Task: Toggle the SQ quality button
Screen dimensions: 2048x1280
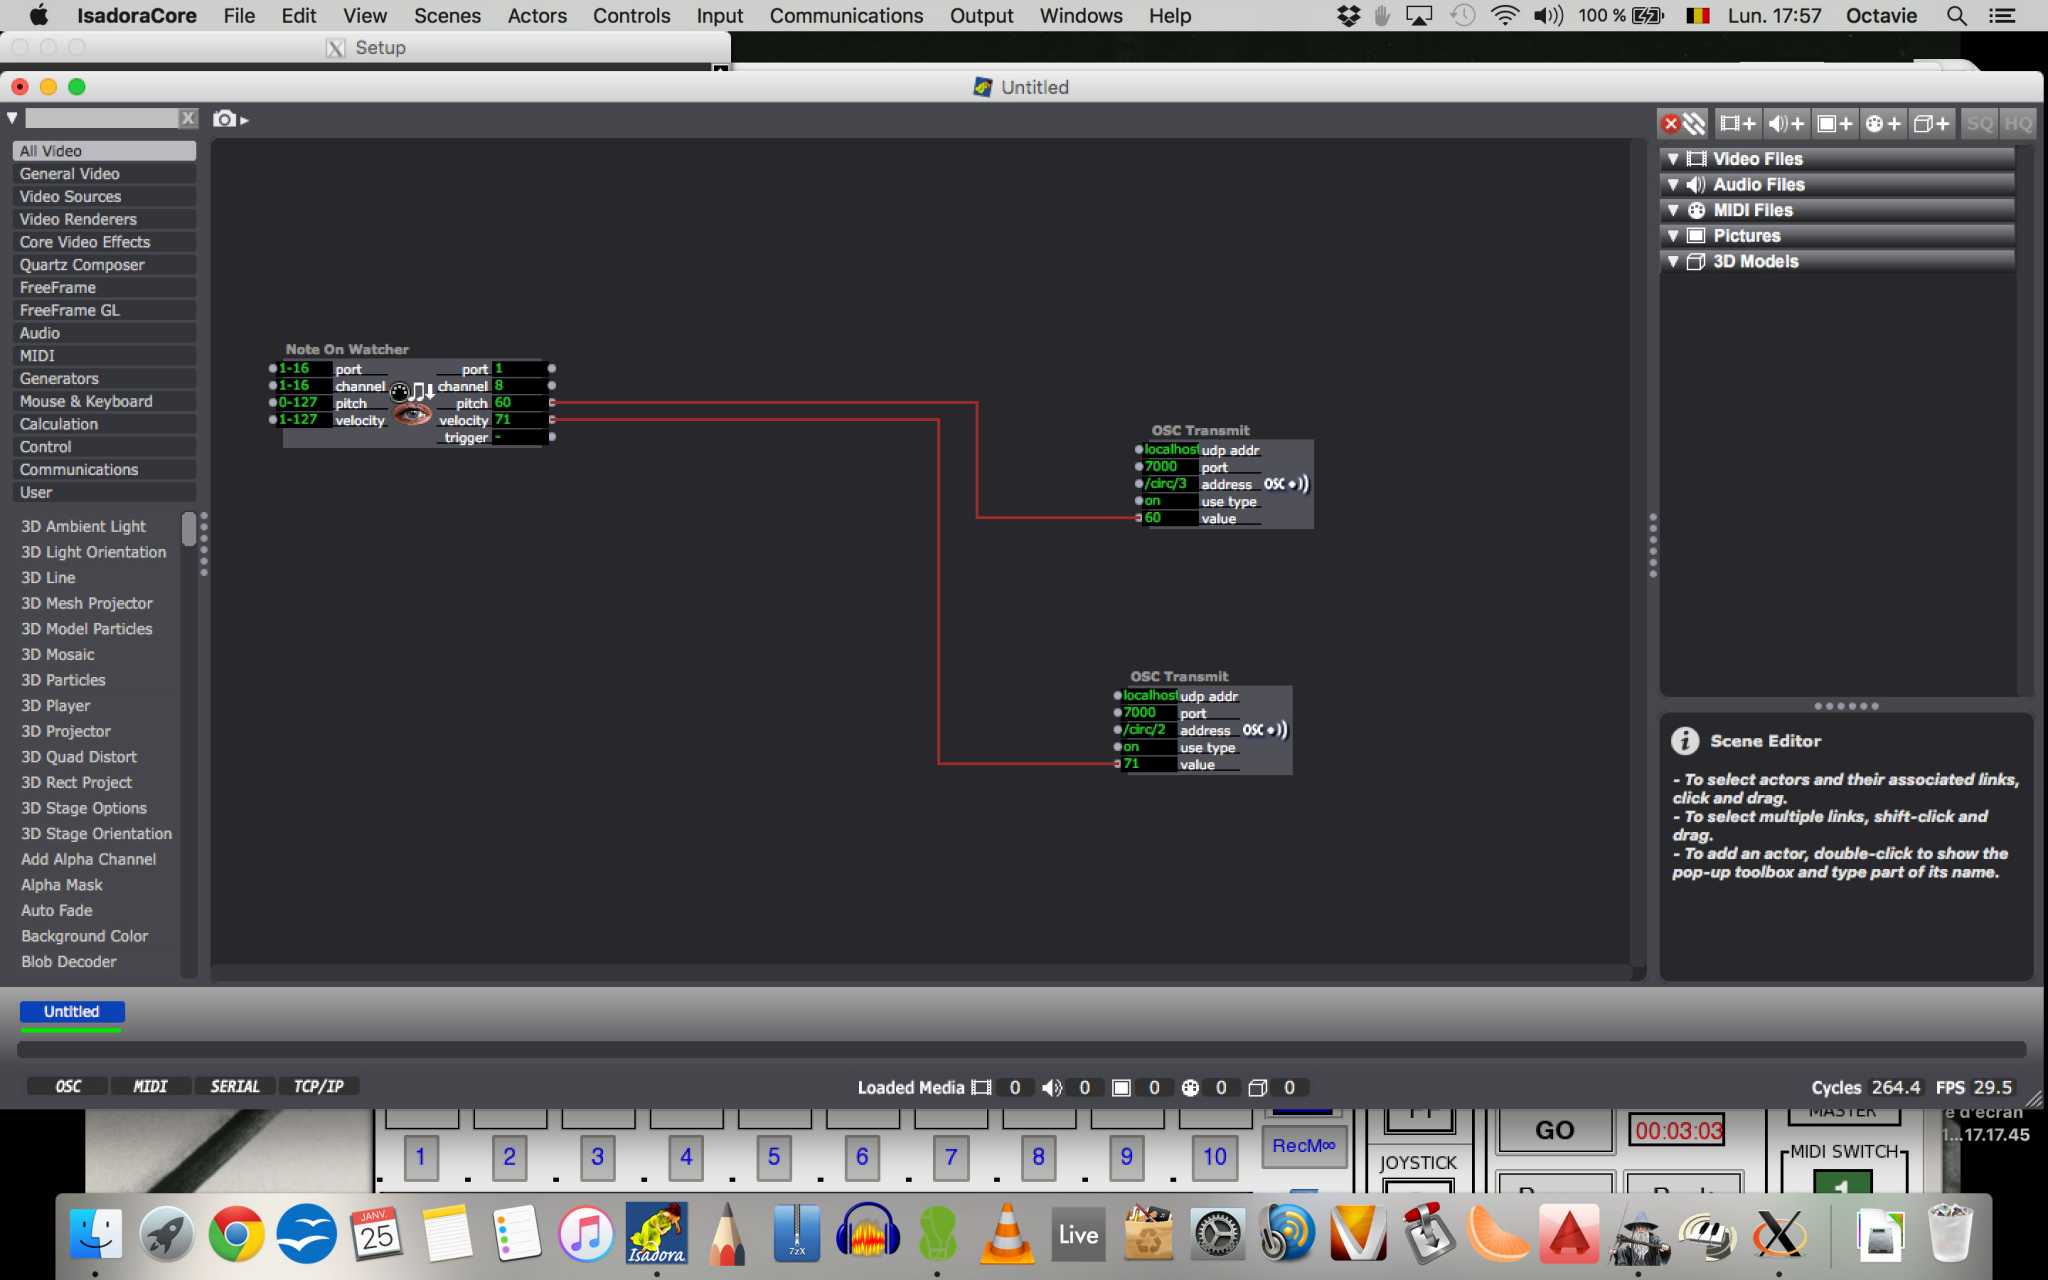Action: point(1979,123)
